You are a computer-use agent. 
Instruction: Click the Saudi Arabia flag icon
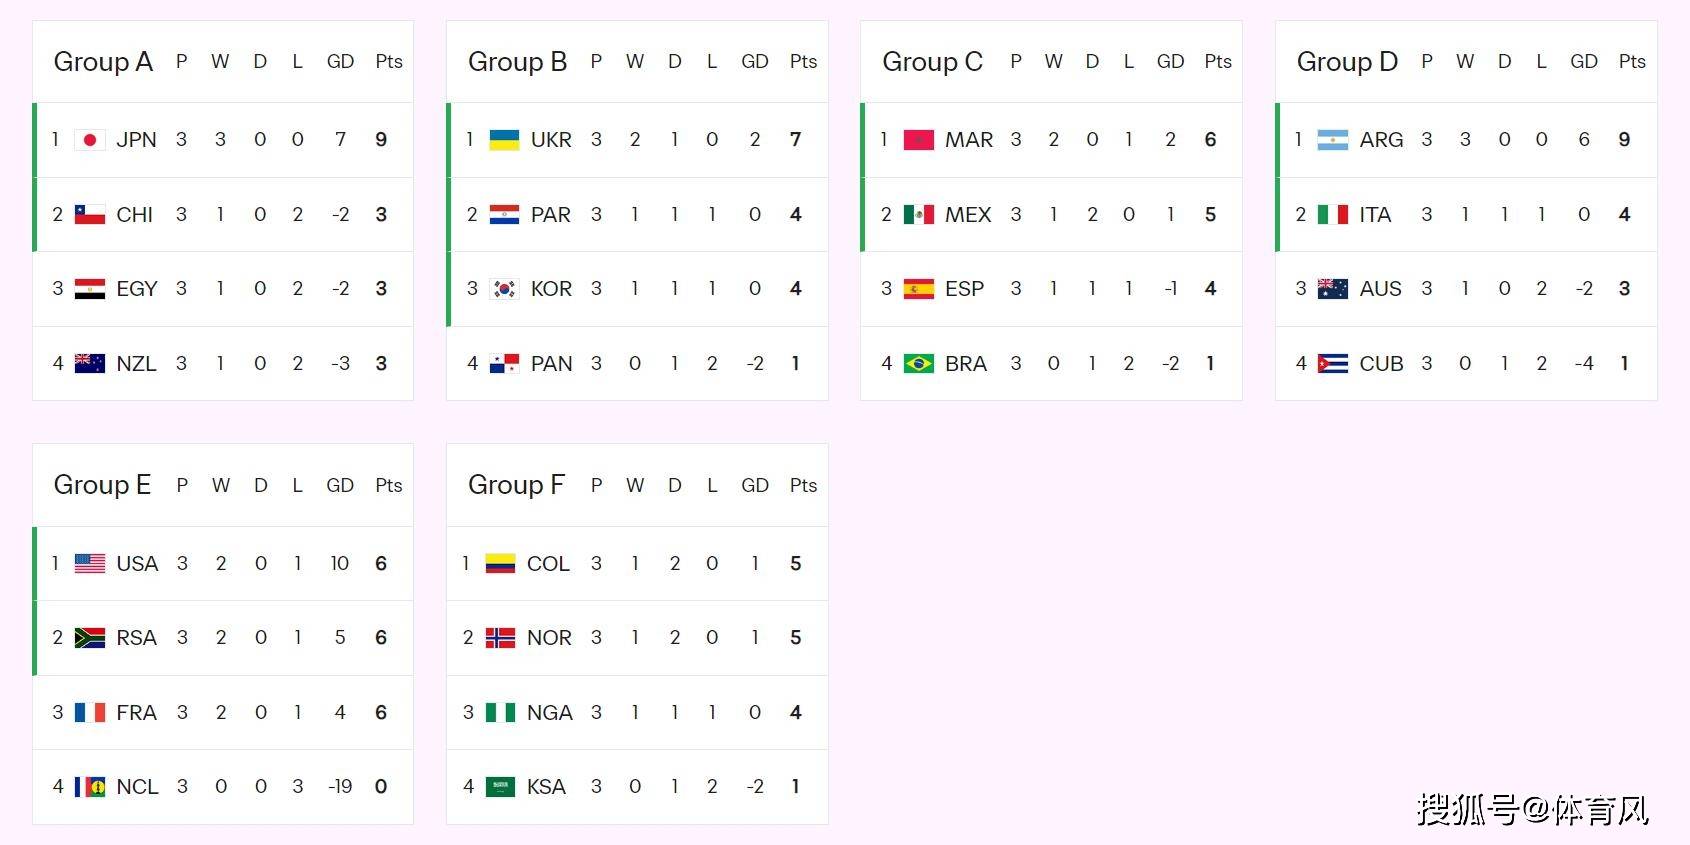(500, 787)
